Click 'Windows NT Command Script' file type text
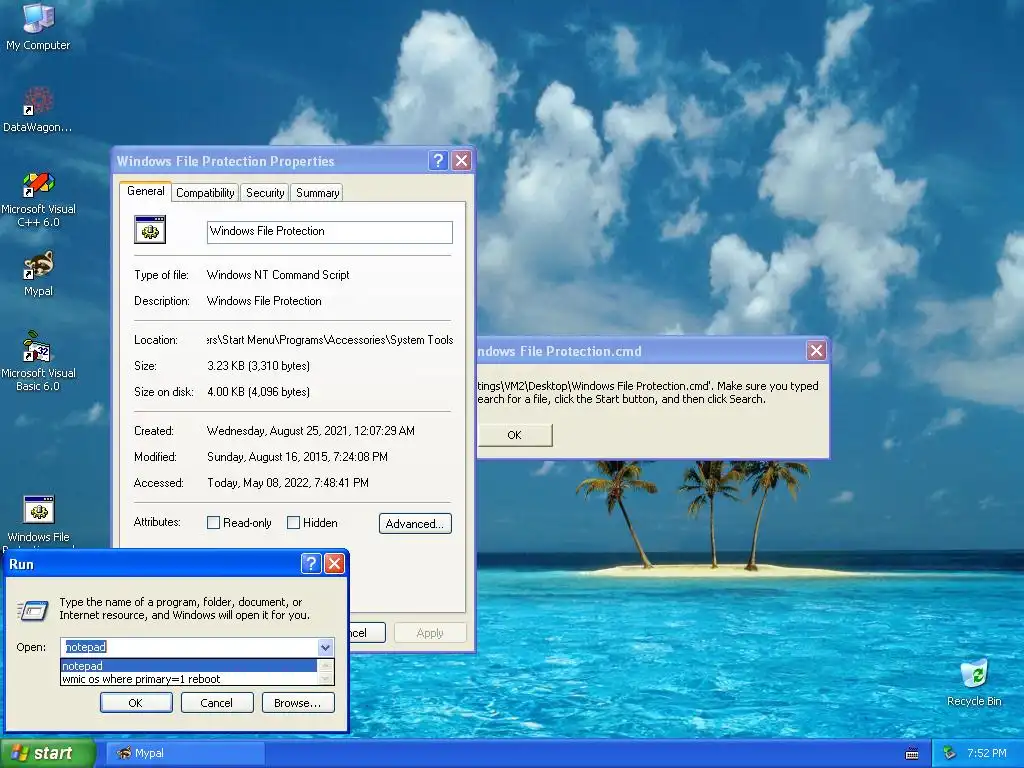 tap(278, 275)
